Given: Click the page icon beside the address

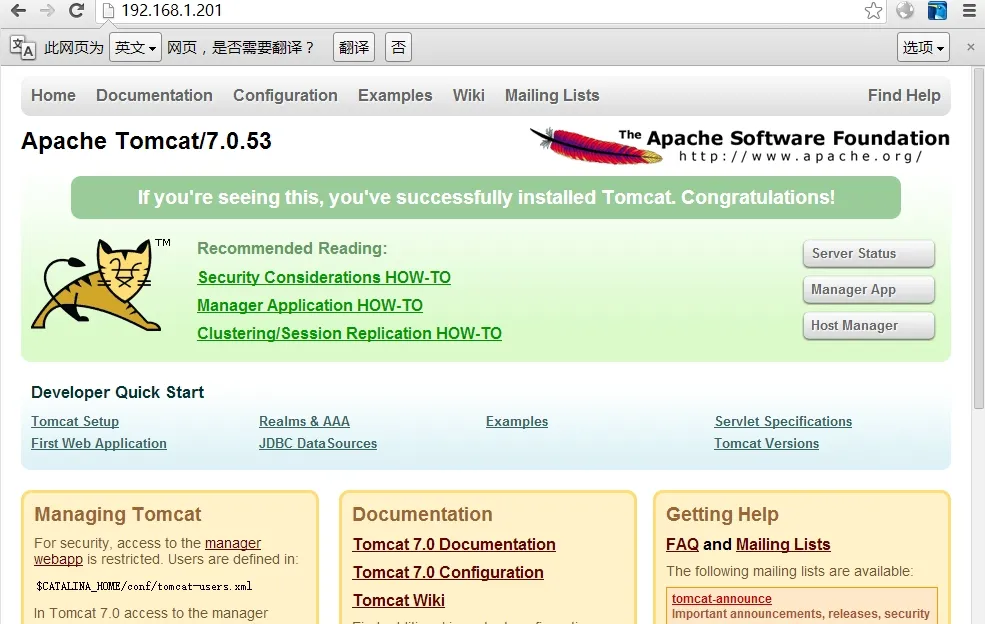Looking at the screenshot, I should [108, 11].
